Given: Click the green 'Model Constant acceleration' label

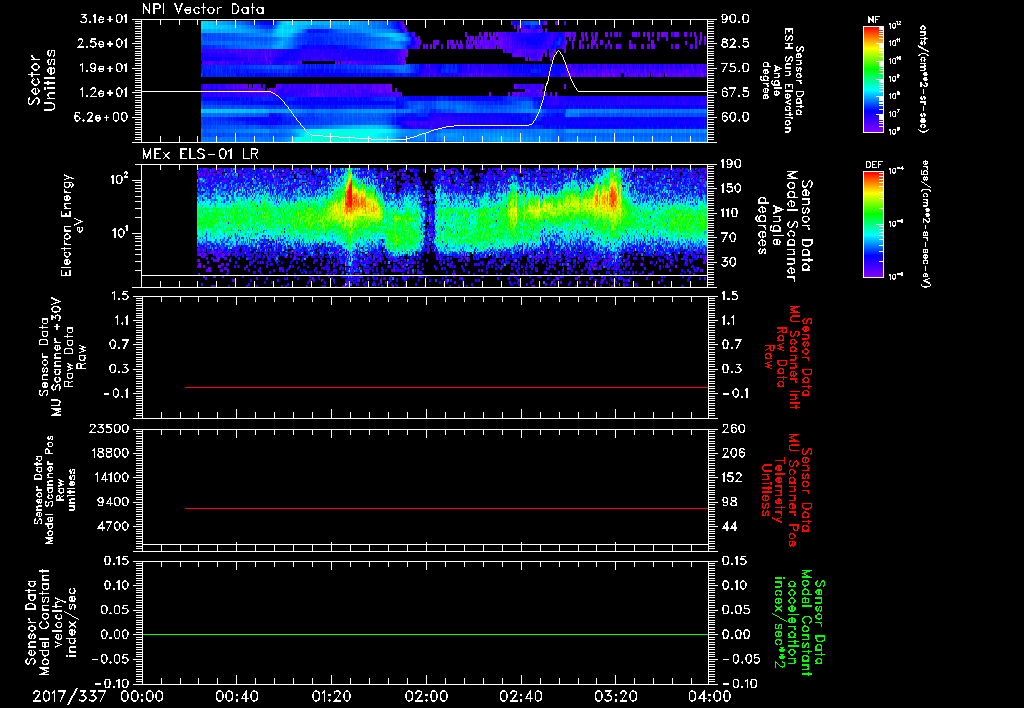Looking at the screenshot, I should pos(799,623).
